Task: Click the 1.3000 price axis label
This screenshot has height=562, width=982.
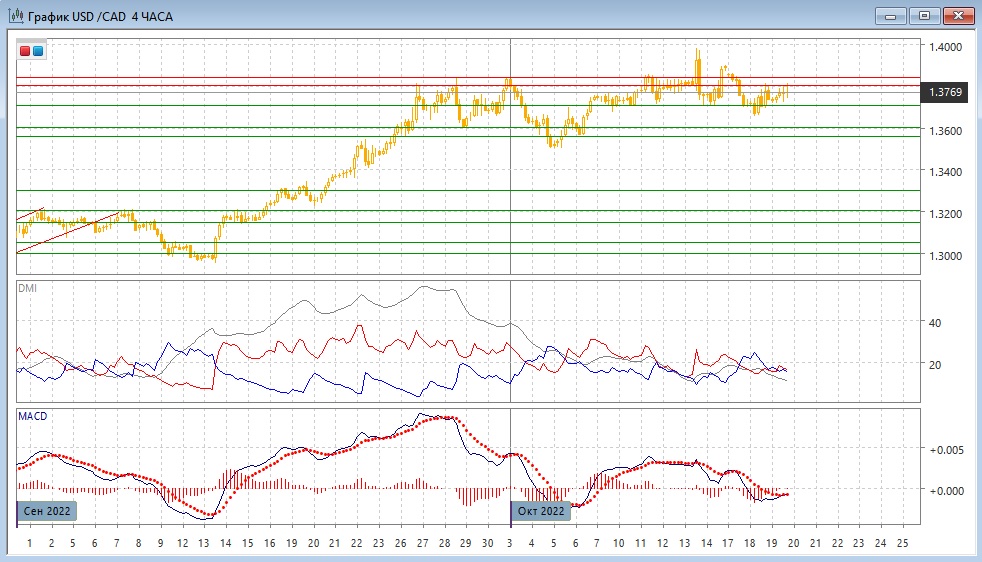Action: 945,256
